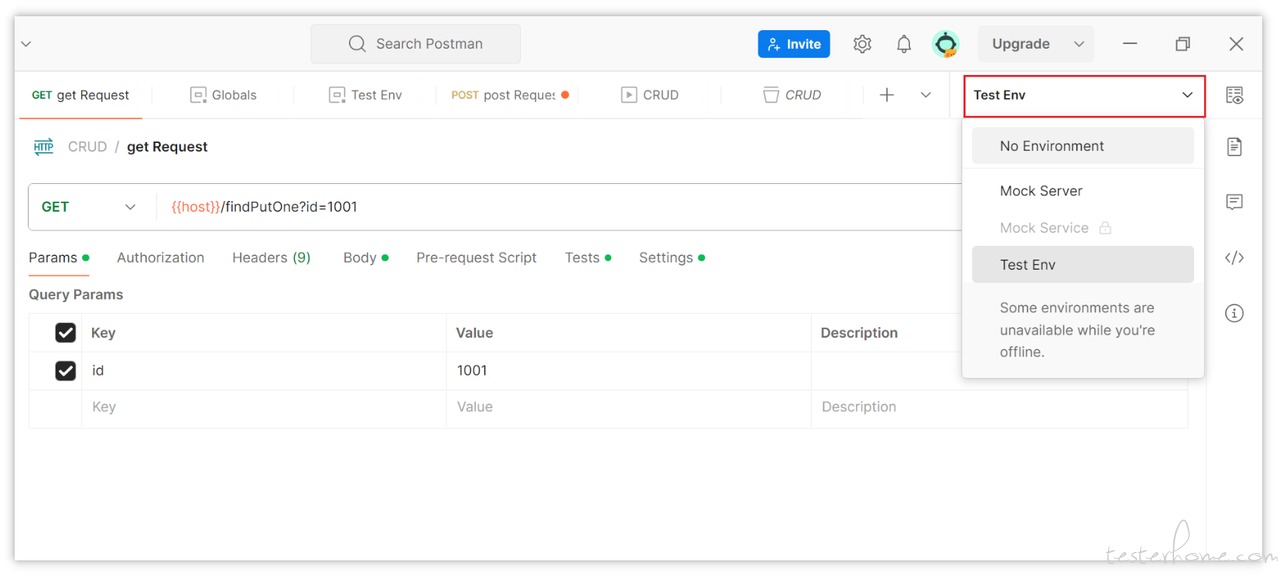
Task: Click the {{host}} variable in URL
Action: pyautogui.click(x=195, y=207)
